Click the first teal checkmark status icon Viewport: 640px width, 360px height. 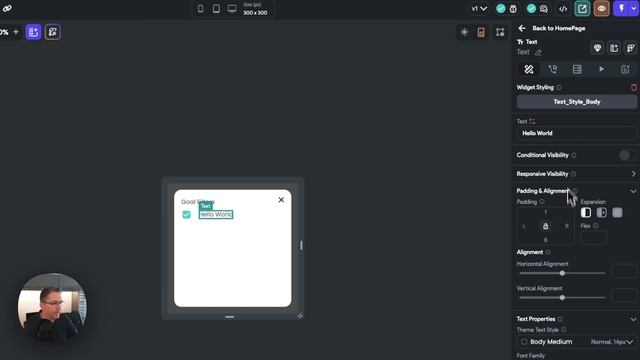point(501,9)
